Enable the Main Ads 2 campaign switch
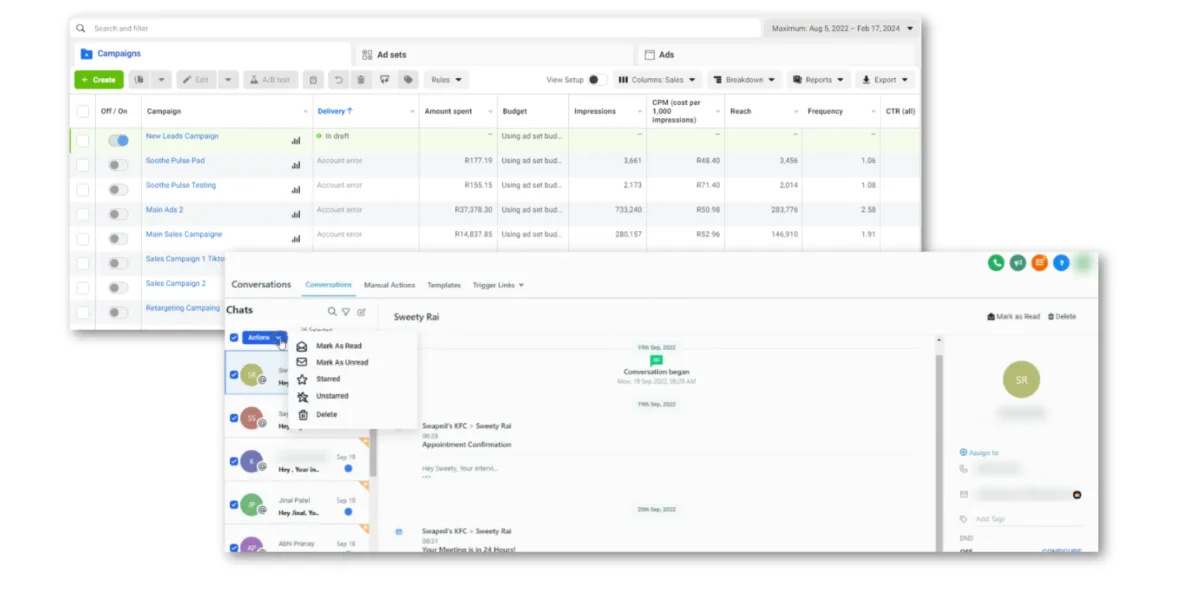The image size is (1200, 605). point(118,214)
